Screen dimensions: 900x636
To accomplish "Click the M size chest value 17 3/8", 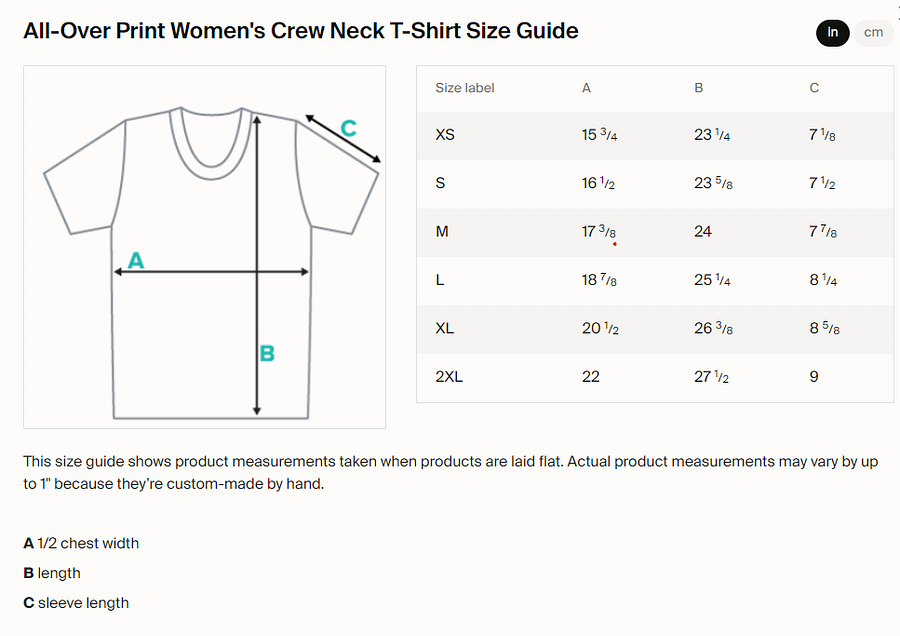I will 599,231.
